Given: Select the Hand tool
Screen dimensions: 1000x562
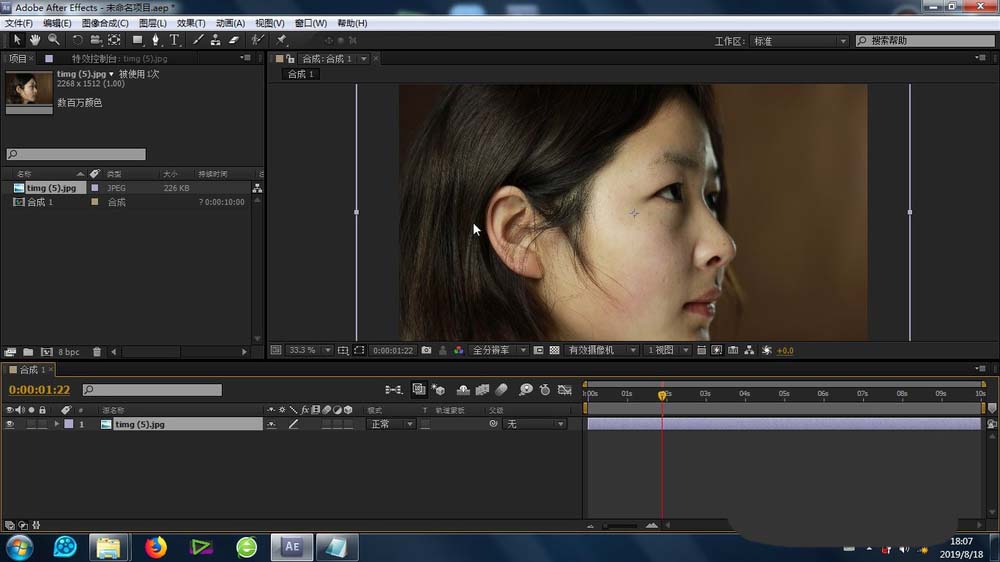Looking at the screenshot, I should pyautogui.click(x=35, y=40).
